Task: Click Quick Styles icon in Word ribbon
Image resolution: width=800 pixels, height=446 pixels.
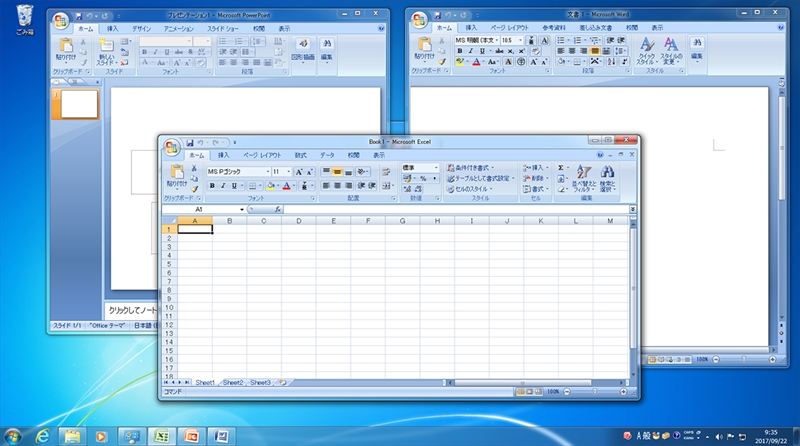Action: [647, 44]
